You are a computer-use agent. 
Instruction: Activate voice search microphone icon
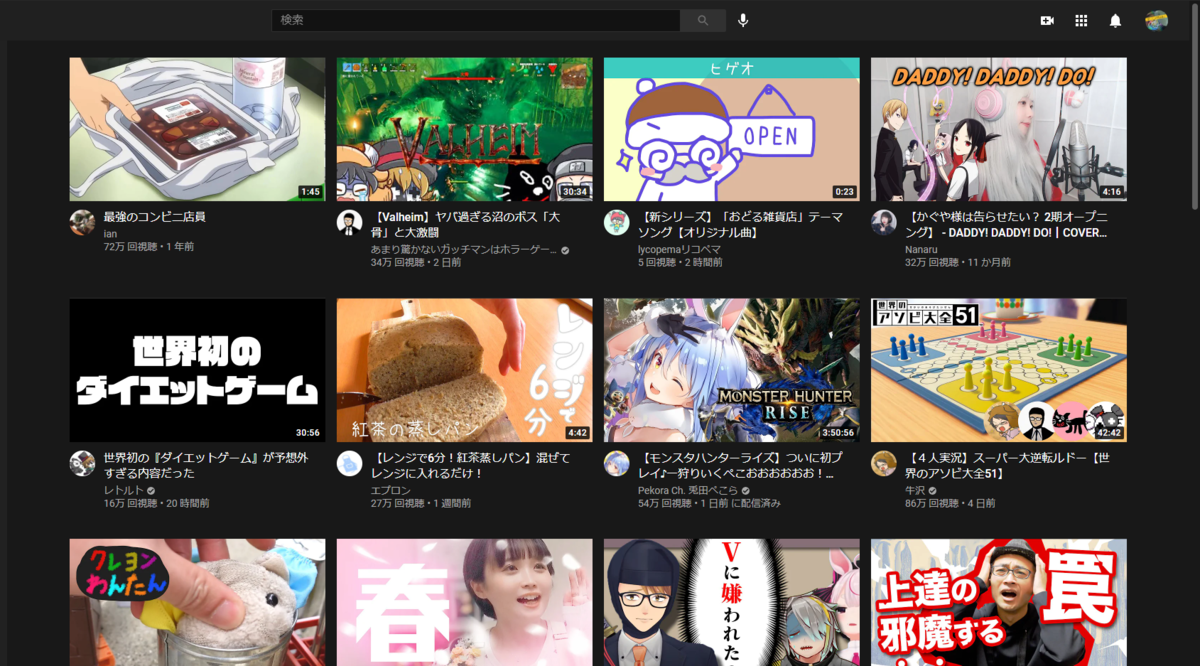click(743, 20)
